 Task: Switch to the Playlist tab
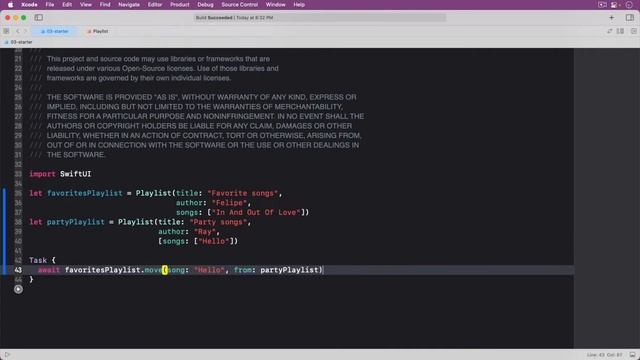pyautogui.click(x=98, y=31)
